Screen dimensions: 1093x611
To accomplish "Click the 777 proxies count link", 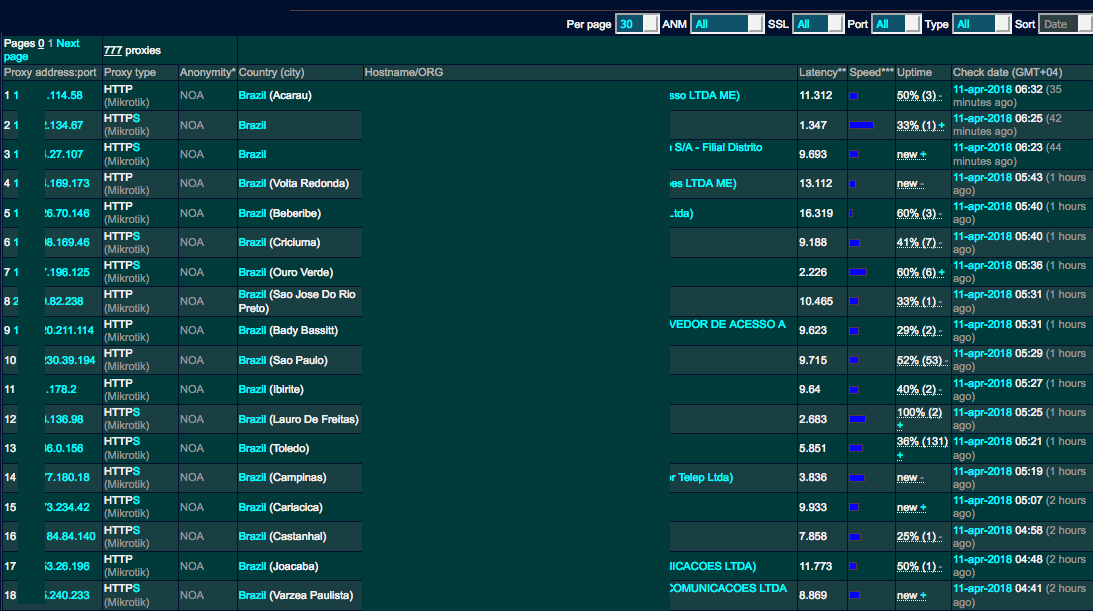I will 112,50.
